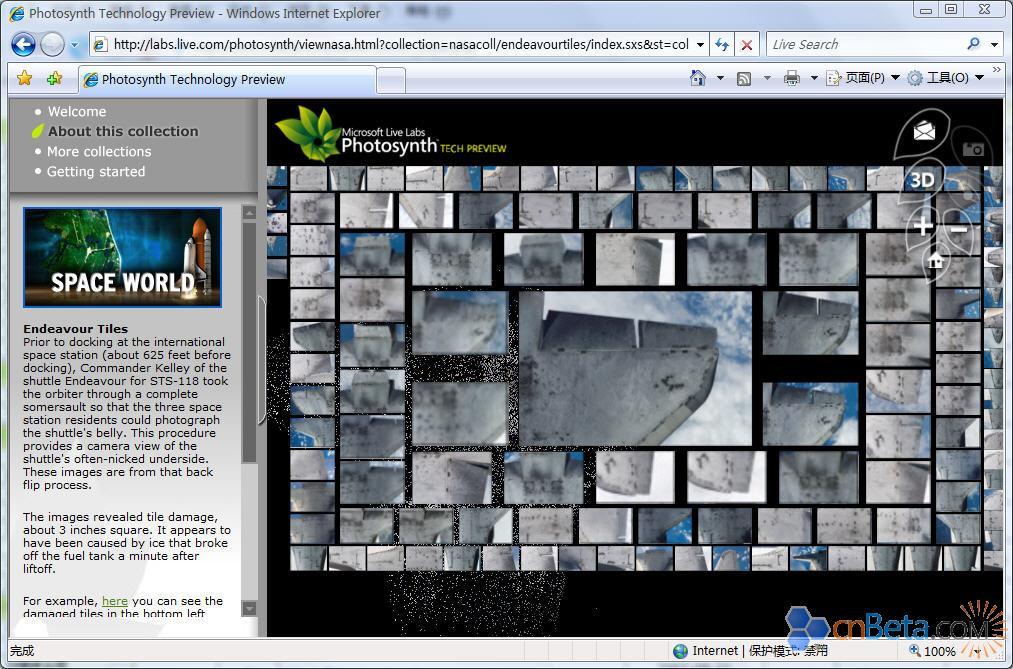Click the Print icon
Viewport: 1013px width, 669px height.
[x=791, y=78]
